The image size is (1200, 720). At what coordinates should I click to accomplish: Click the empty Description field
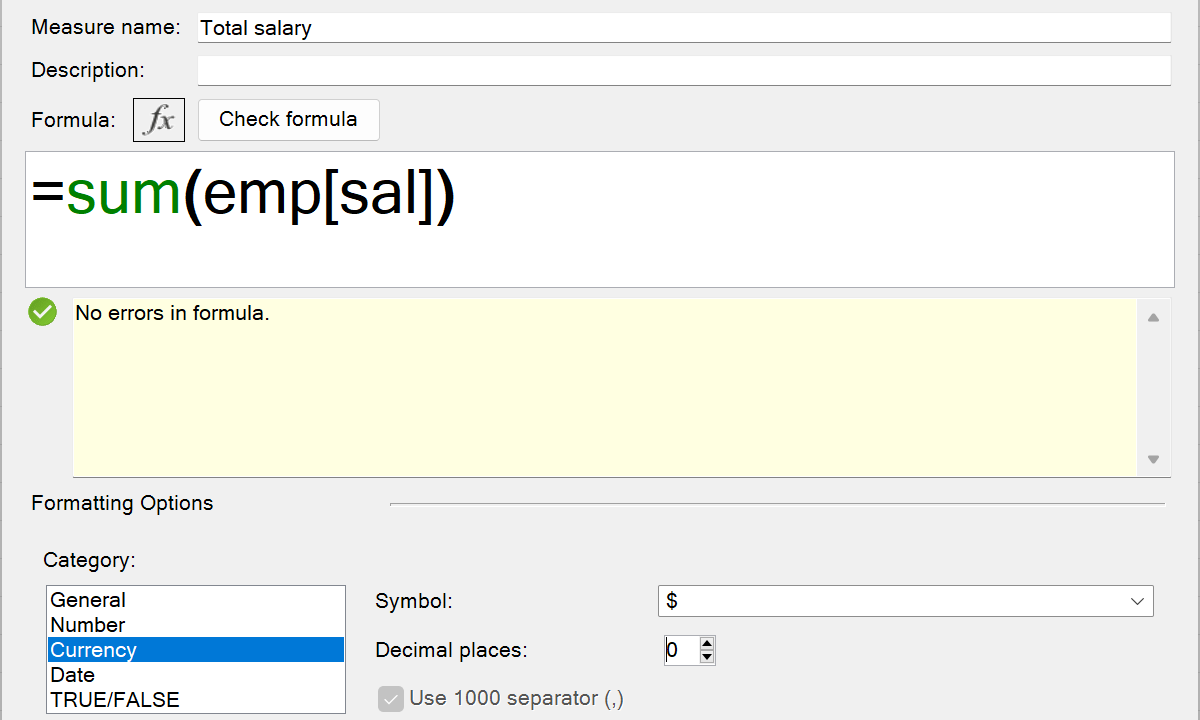click(x=683, y=70)
